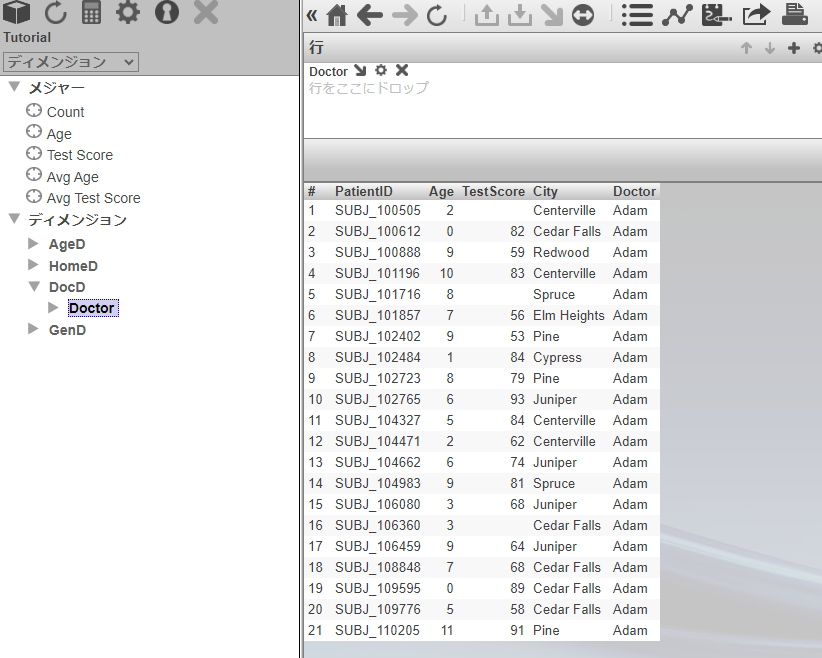Click the GenD dimension label
The height and width of the screenshot is (658, 822).
(x=67, y=330)
